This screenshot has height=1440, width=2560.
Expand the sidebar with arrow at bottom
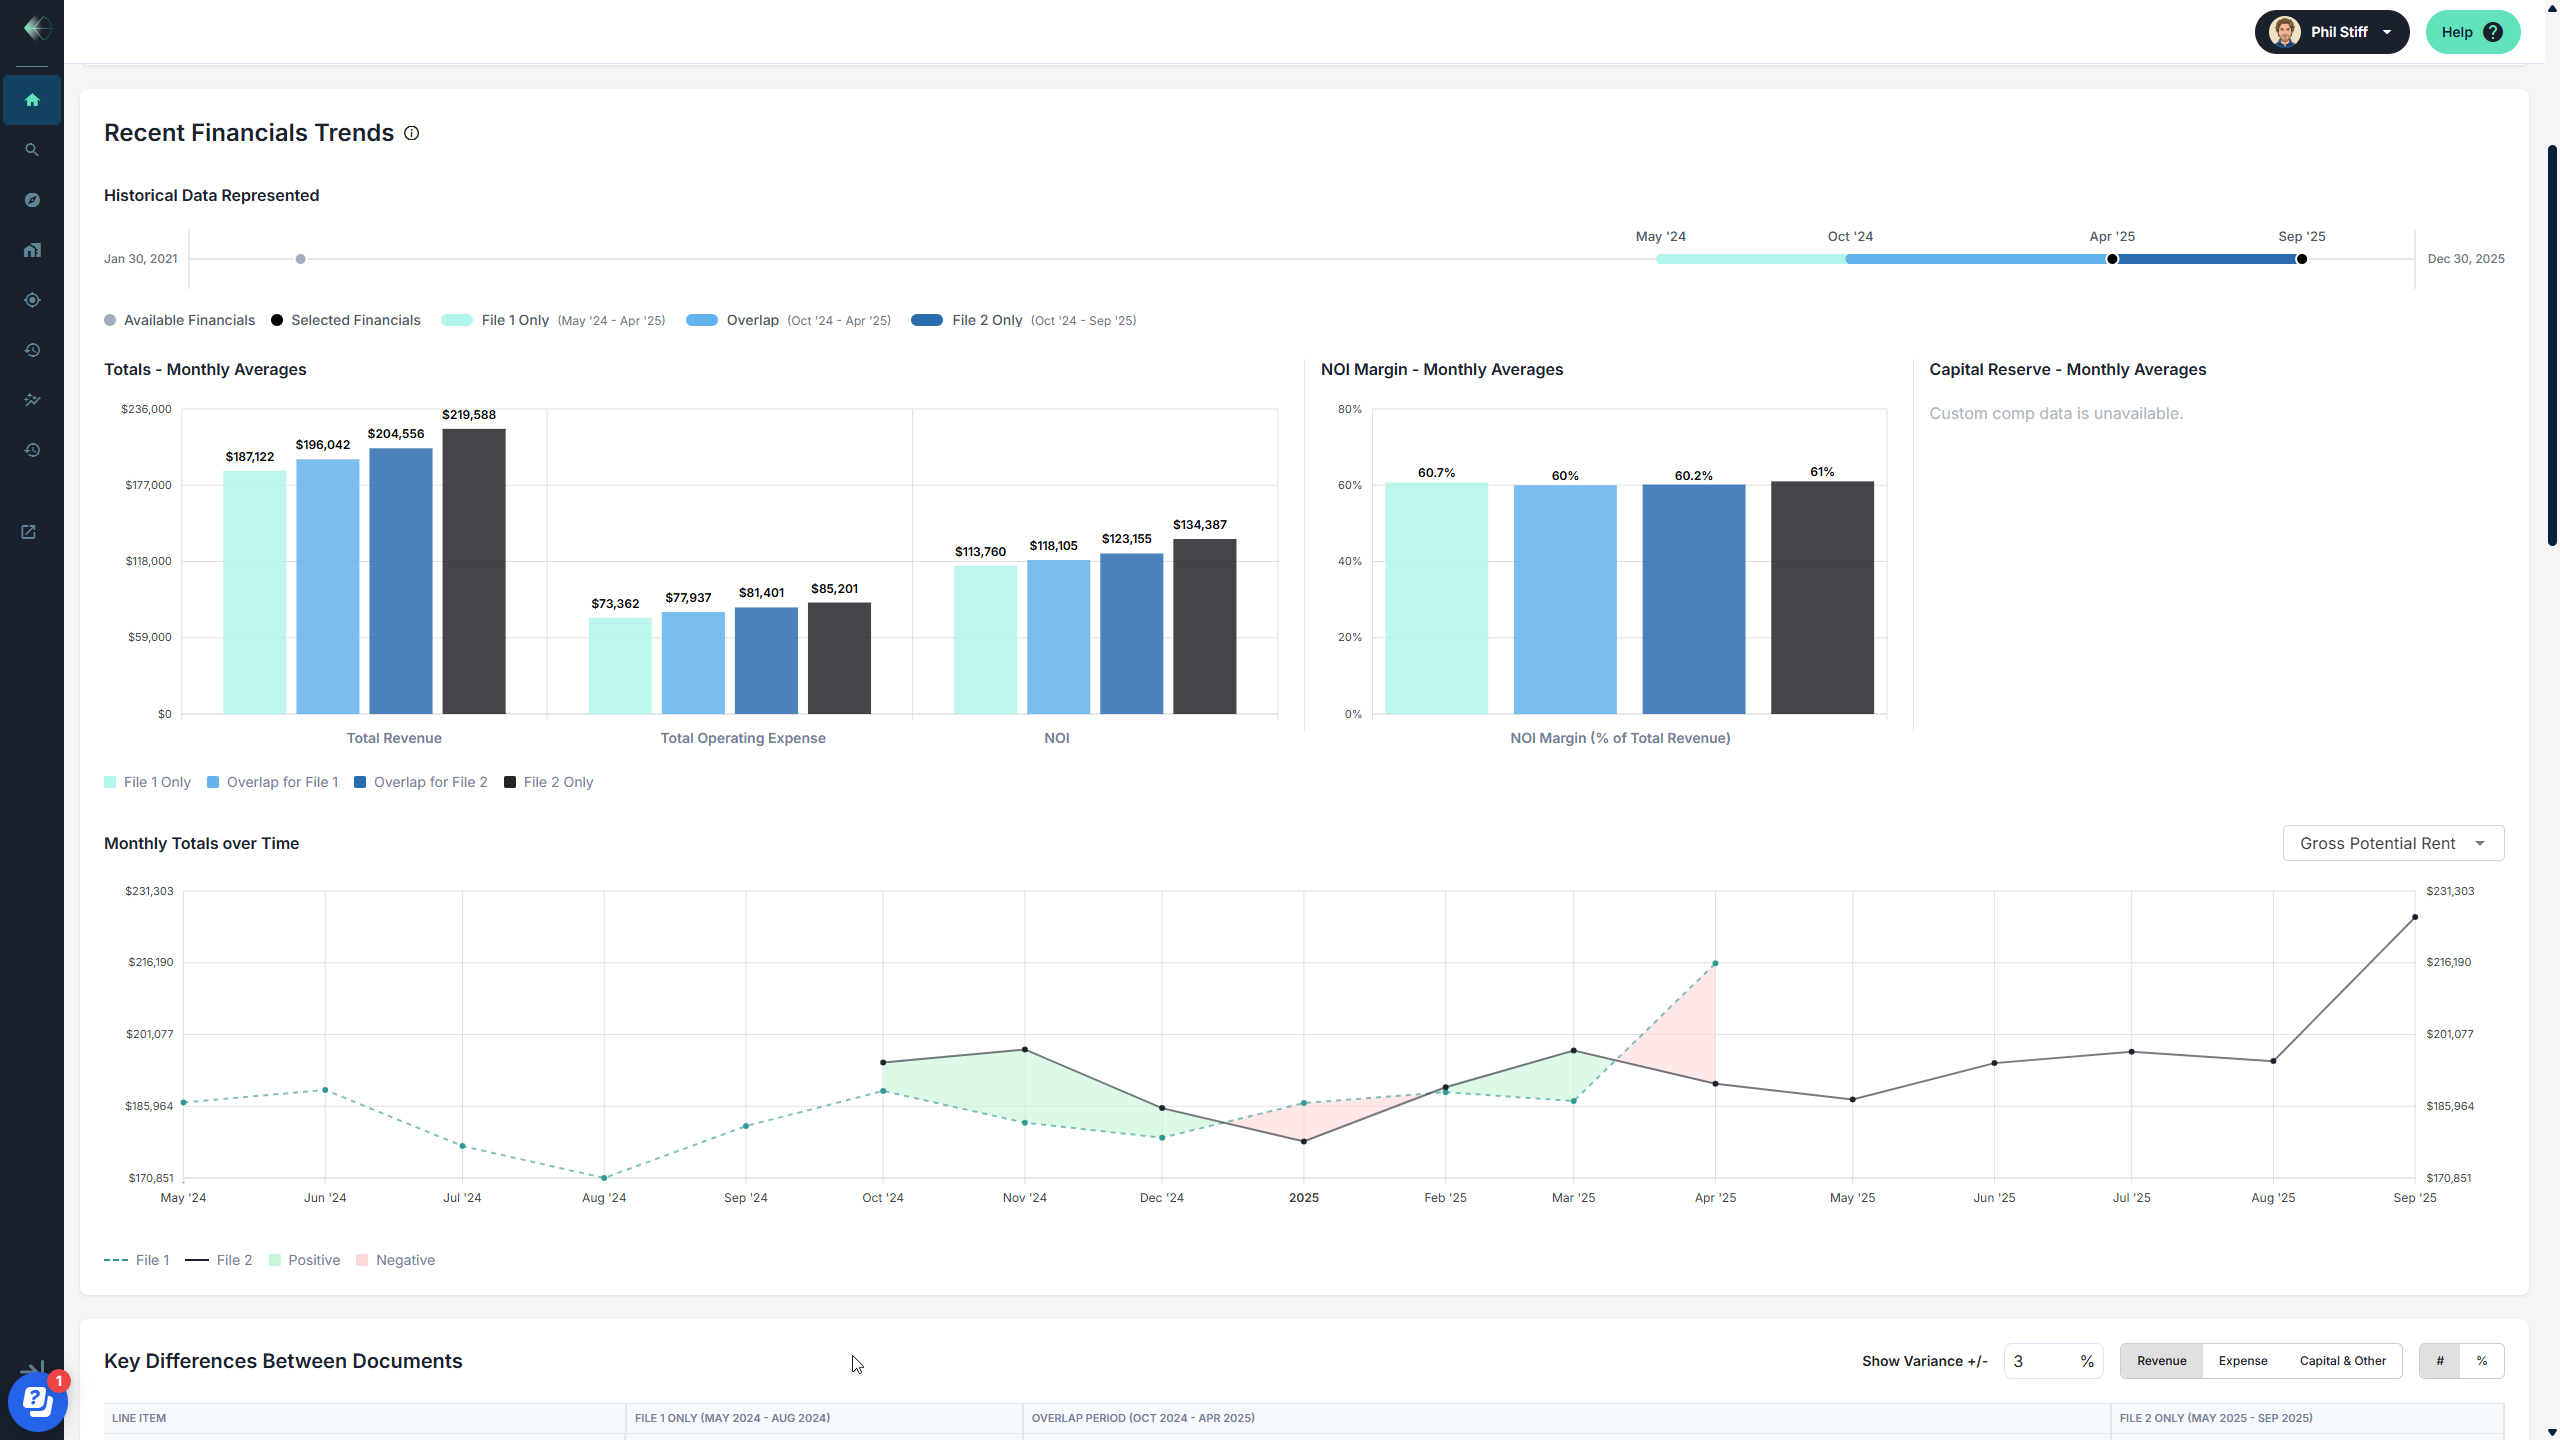coord(32,1366)
